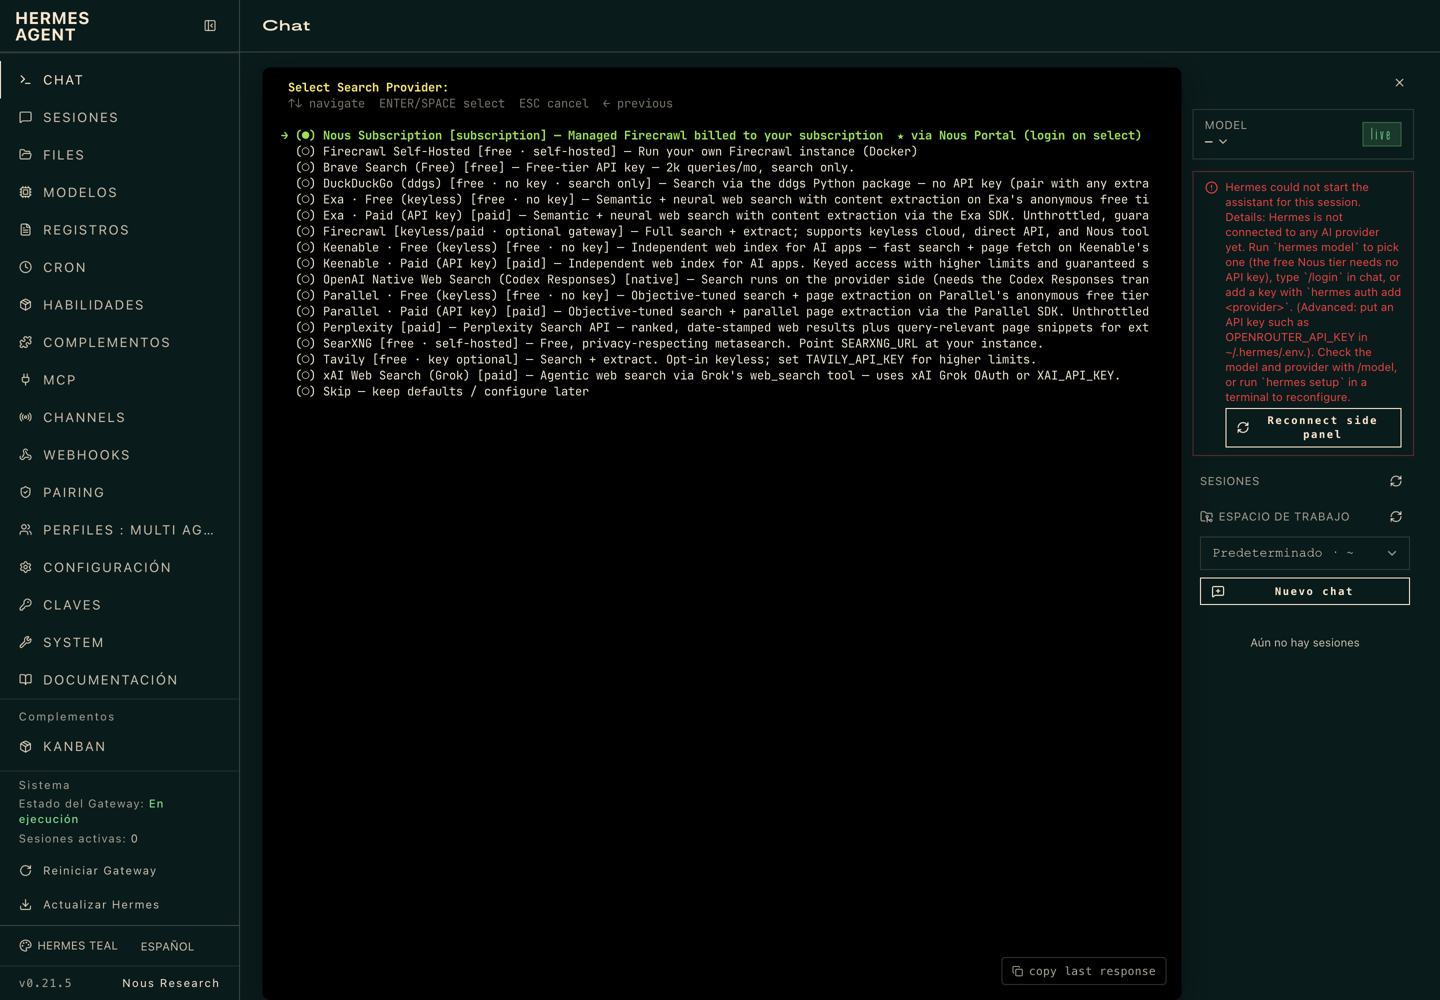
Task: Close the right side panel
Action: coord(1399,83)
